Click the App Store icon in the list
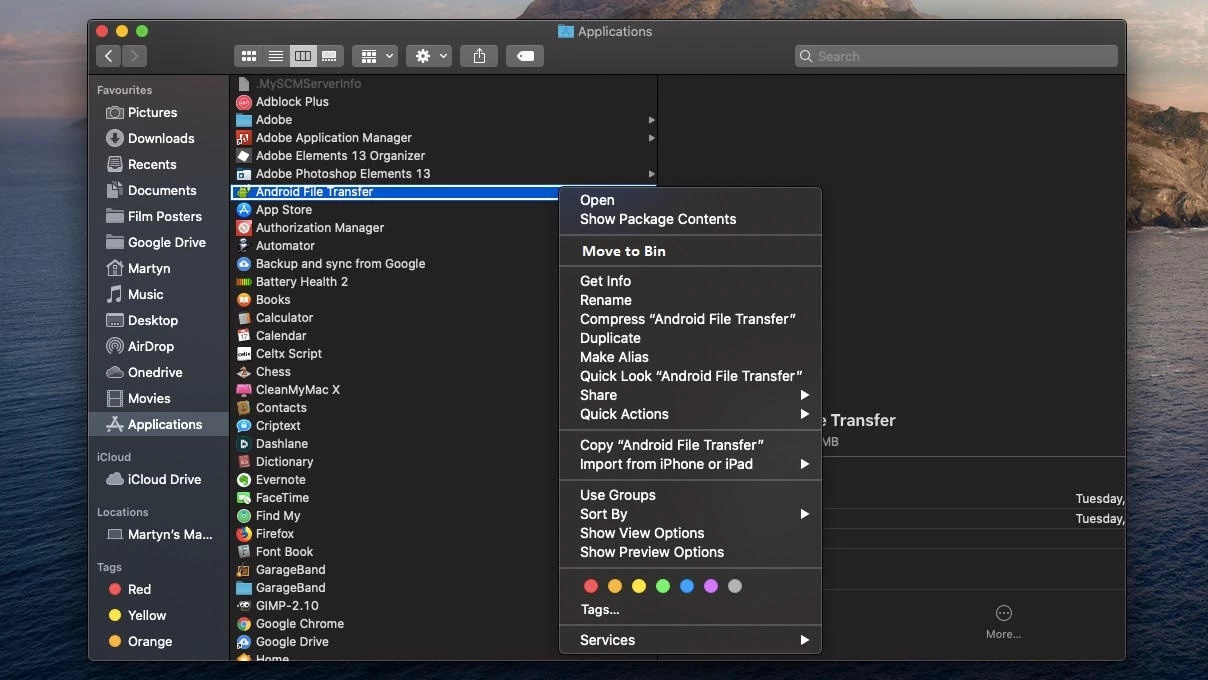Screen dimensions: 1208x680 244,209
